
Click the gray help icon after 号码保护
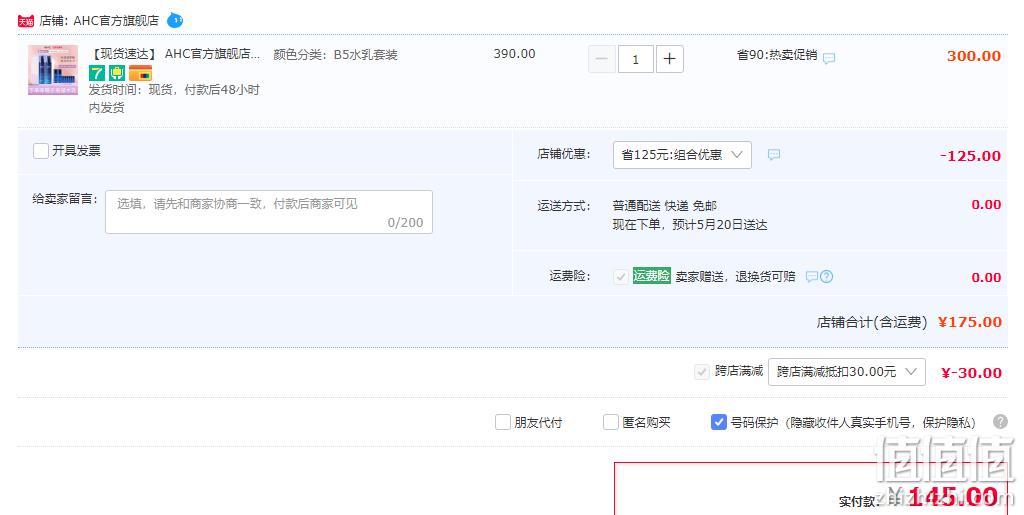pos(1000,422)
